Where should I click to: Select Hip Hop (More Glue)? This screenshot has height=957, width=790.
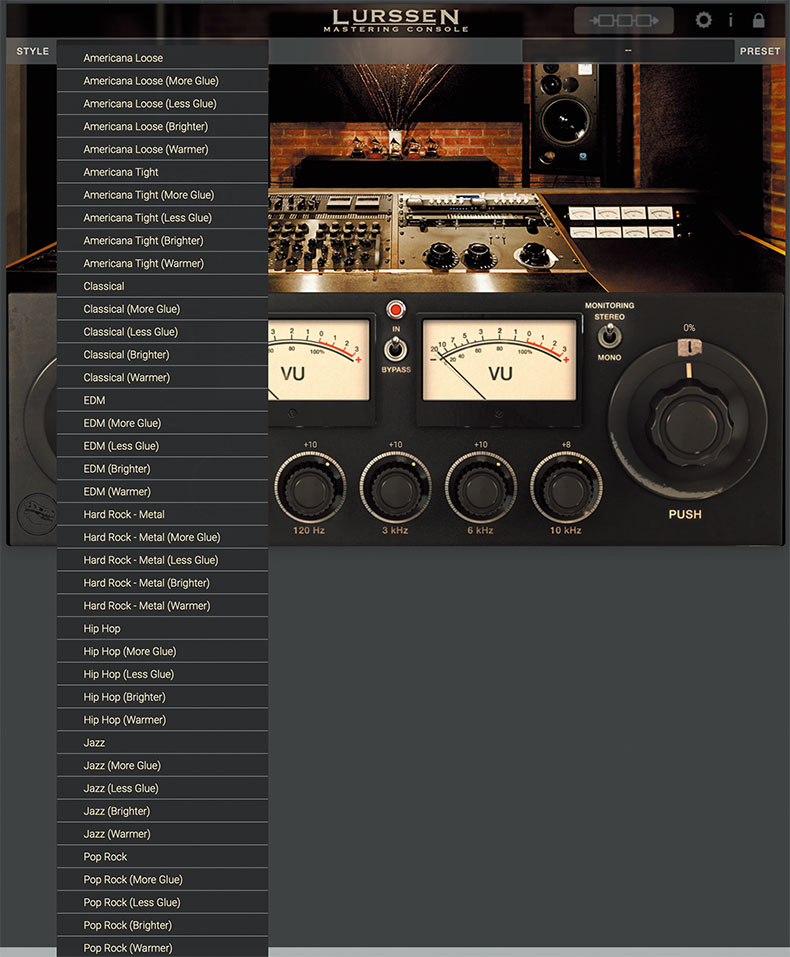point(162,651)
